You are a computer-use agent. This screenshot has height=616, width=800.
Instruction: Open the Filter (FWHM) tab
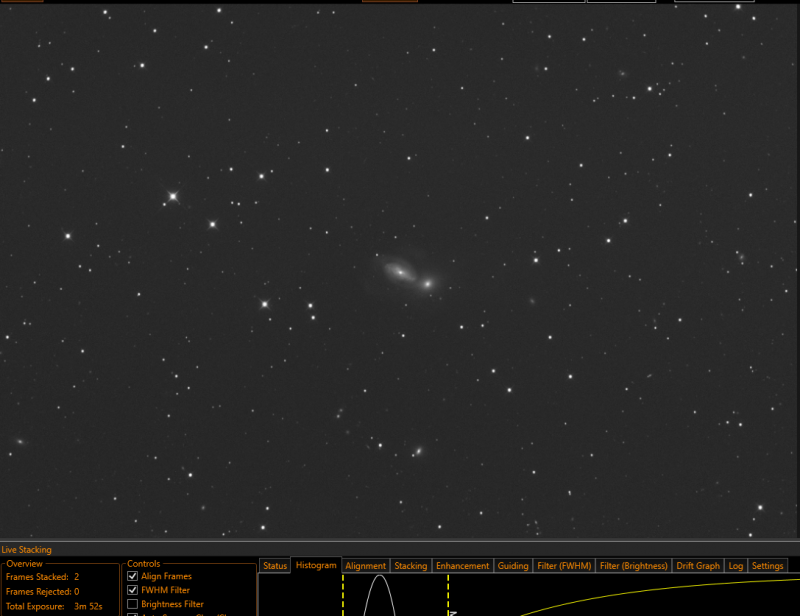point(564,565)
